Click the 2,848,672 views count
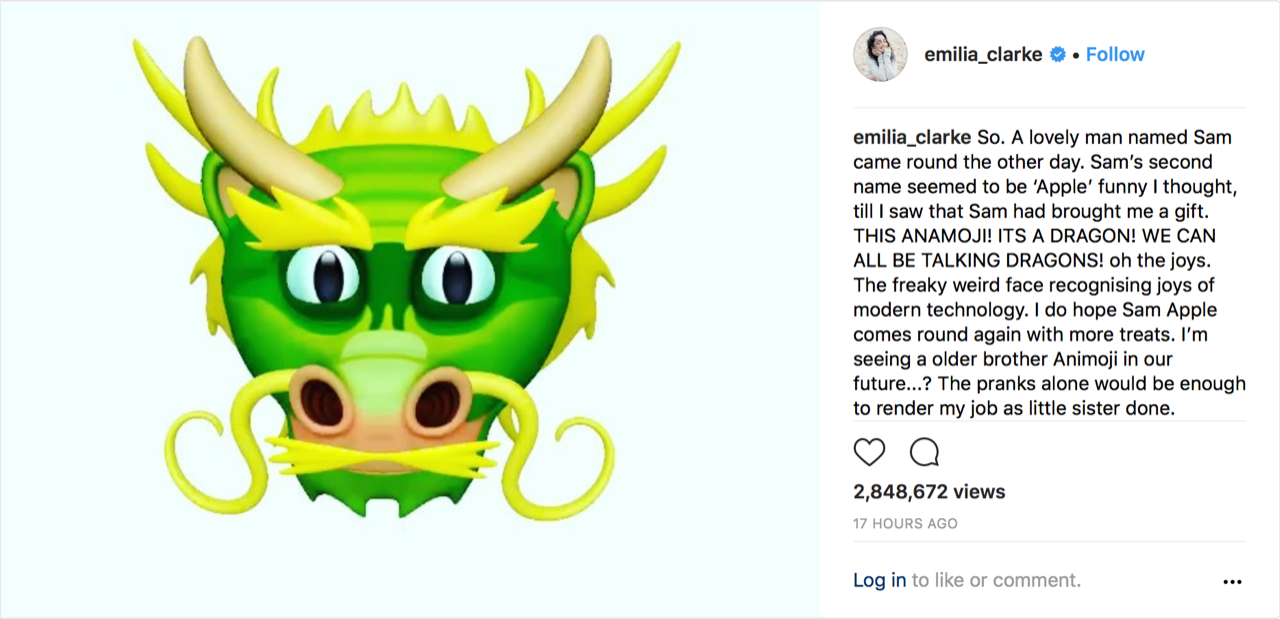Viewport: 1280px width, 619px height. (x=929, y=492)
